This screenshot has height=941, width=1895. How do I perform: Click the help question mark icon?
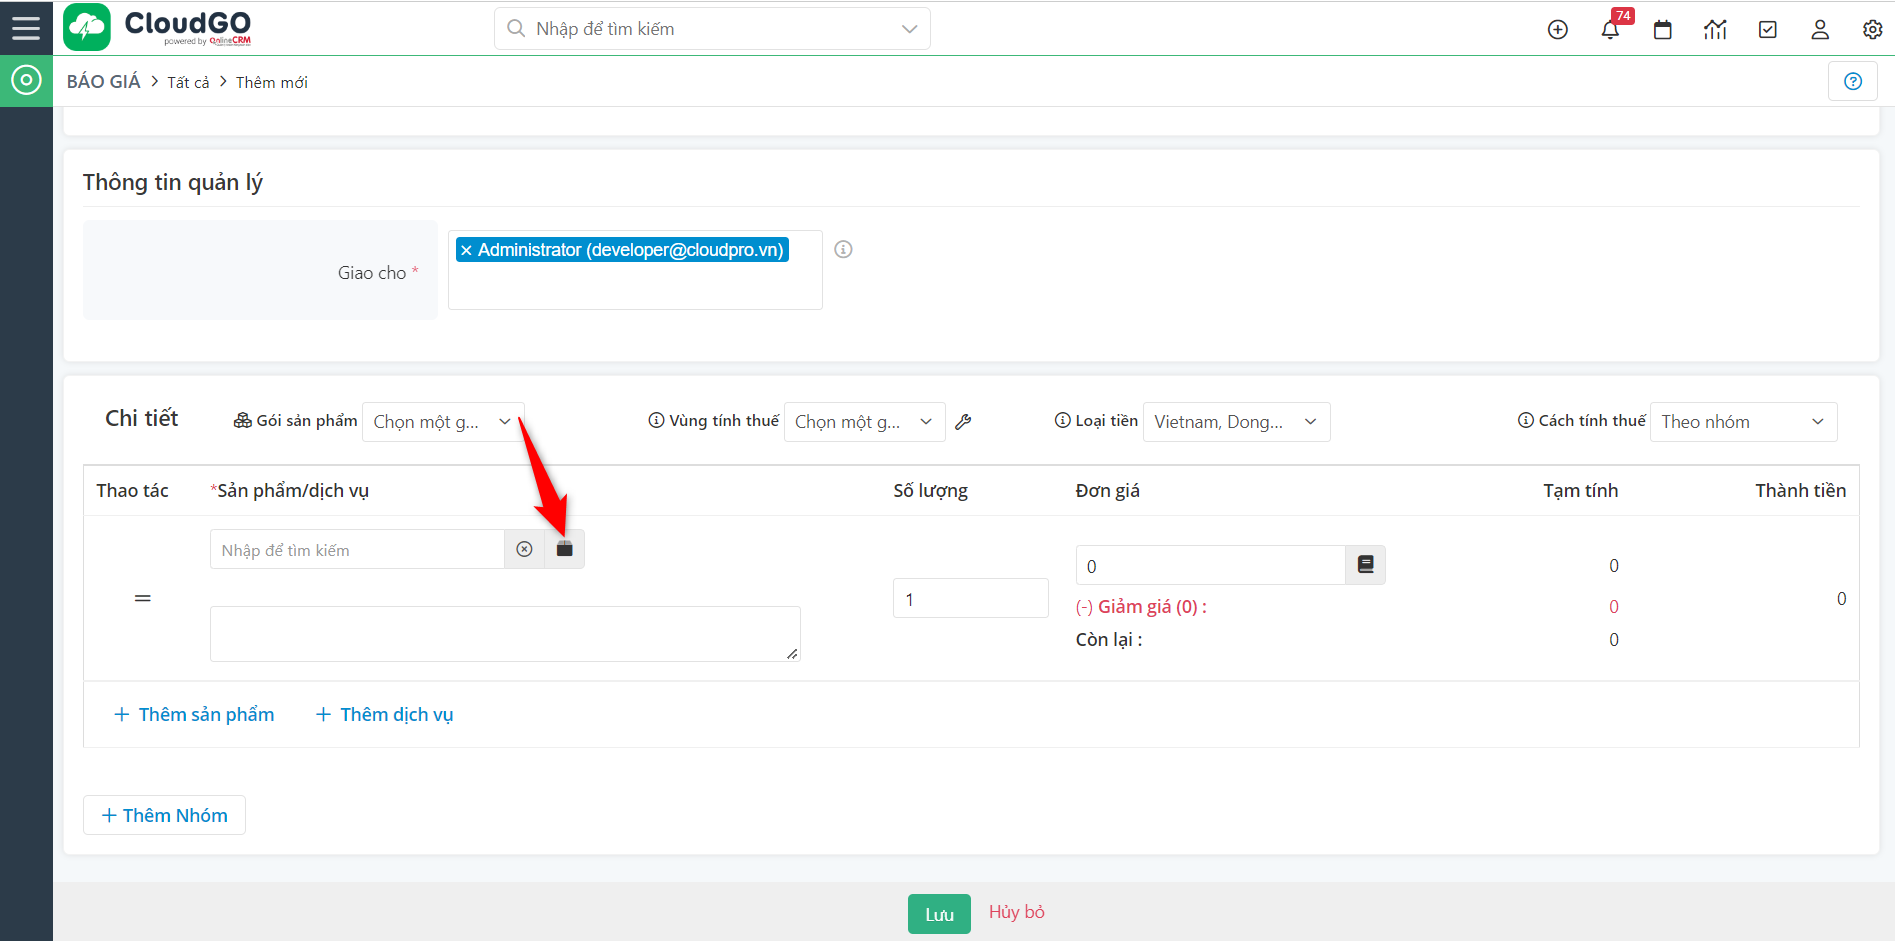pyautogui.click(x=1853, y=81)
